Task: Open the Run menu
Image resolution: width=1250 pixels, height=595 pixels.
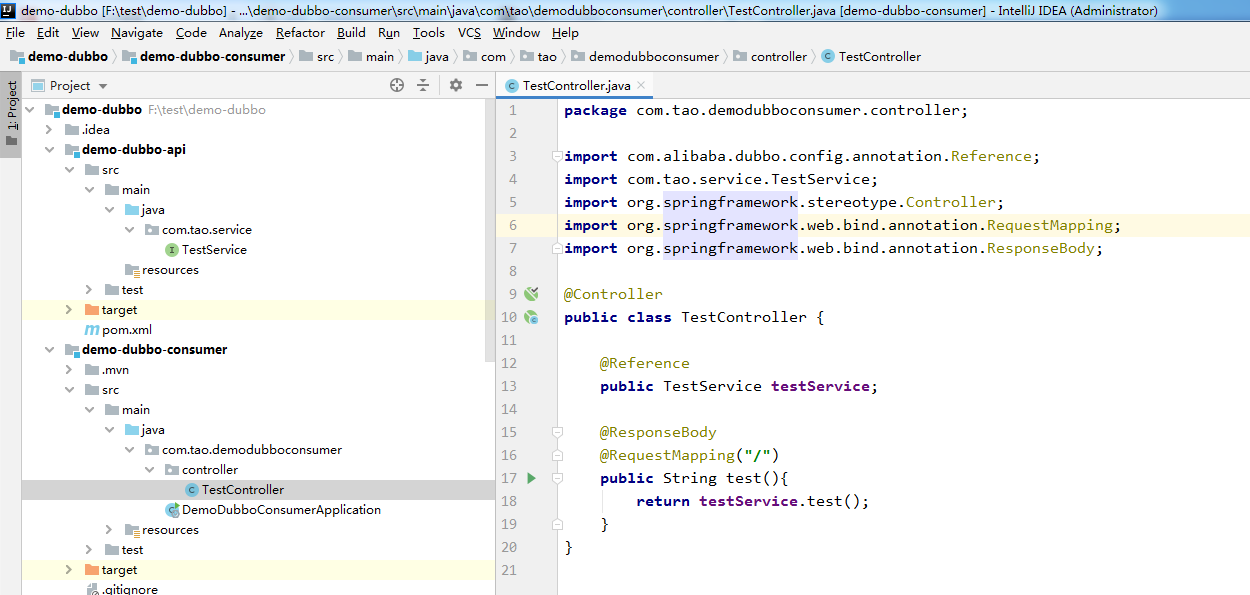Action: (389, 33)
